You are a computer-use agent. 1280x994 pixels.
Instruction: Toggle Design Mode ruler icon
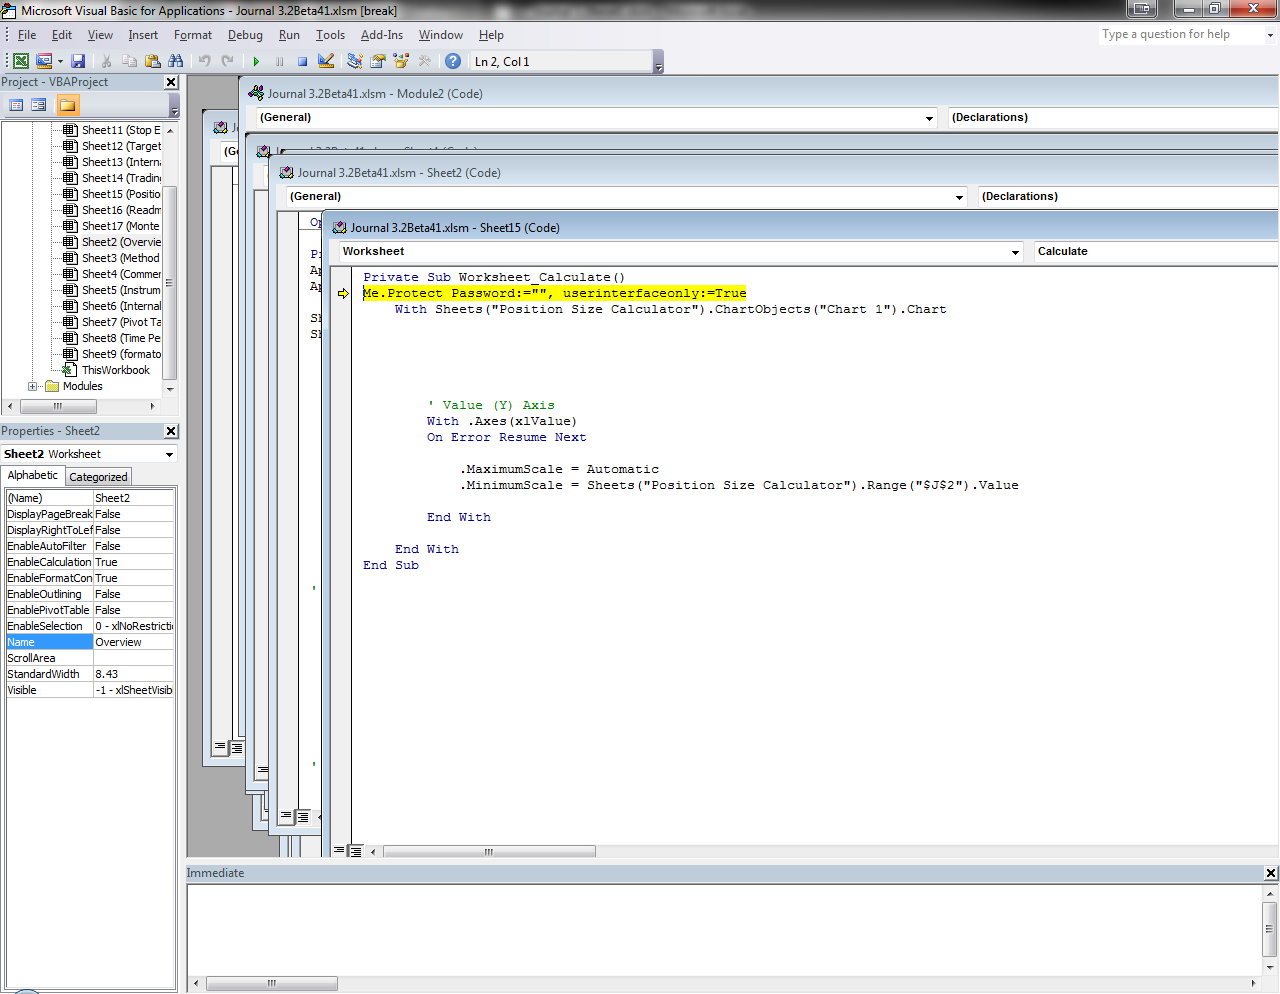325,61
